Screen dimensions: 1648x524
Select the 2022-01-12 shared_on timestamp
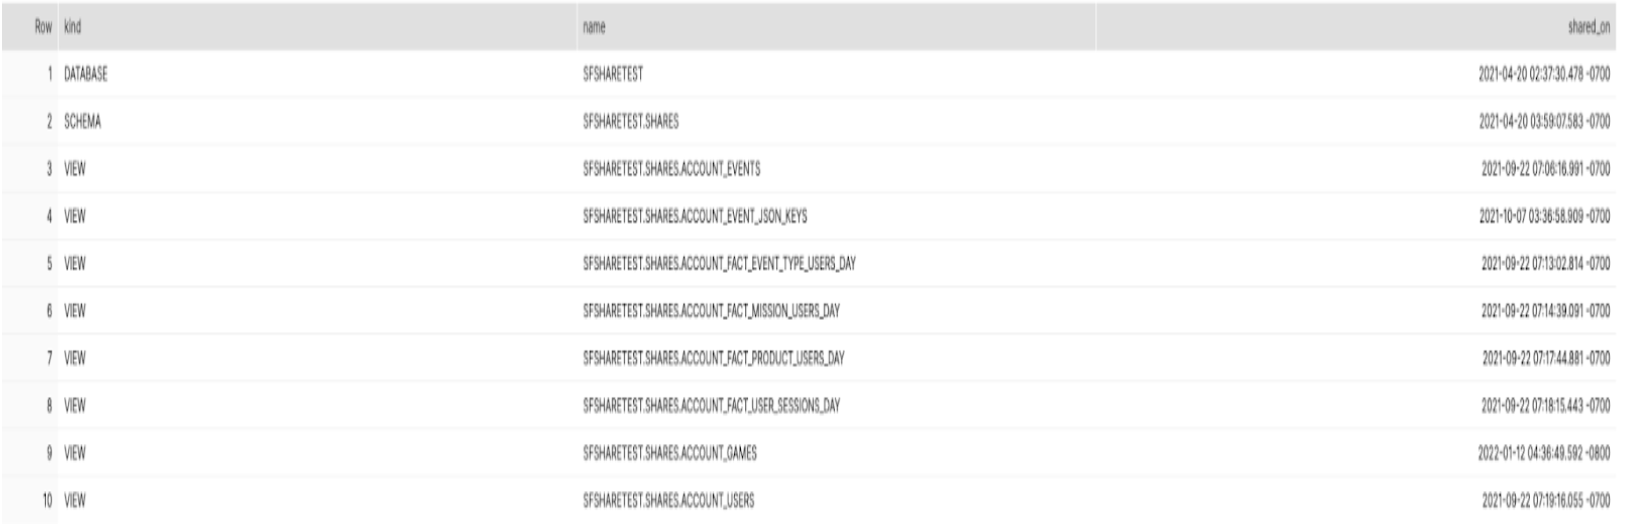point(1544,453)
